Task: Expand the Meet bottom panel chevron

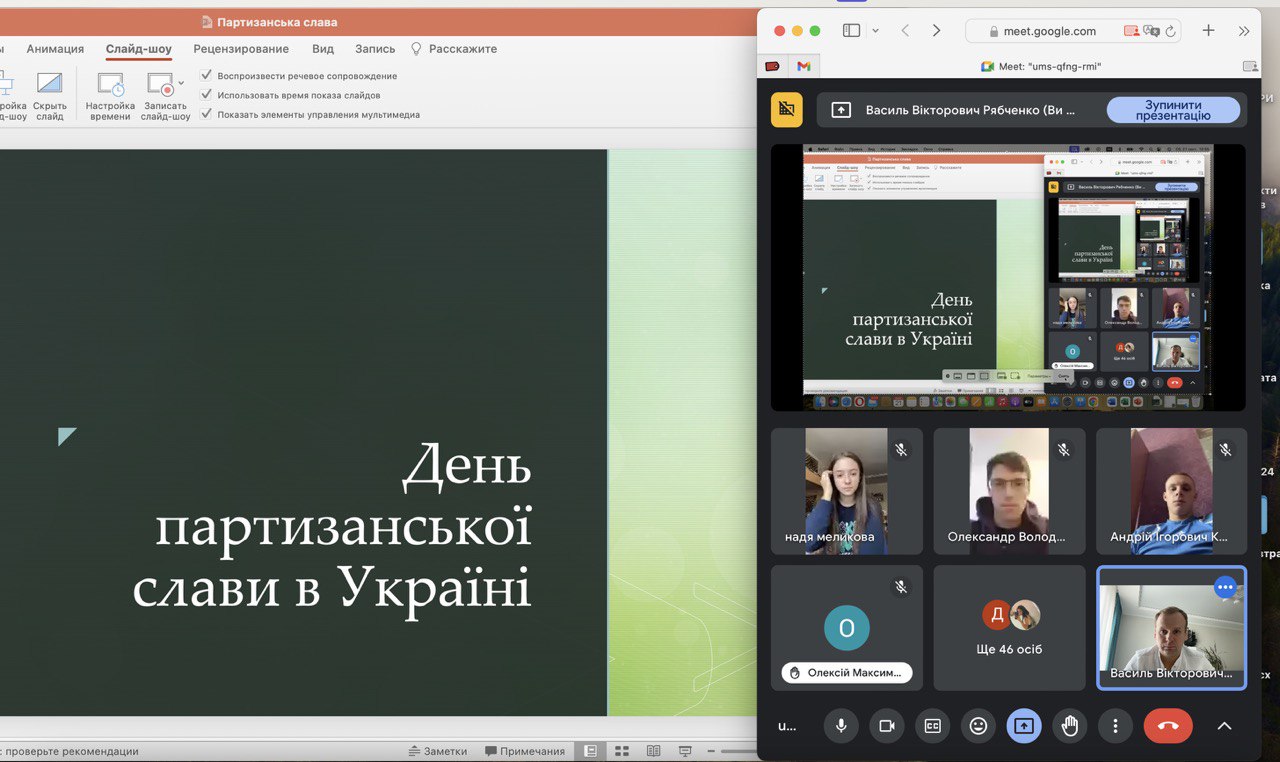Action: pyautogui.click(x=1224, y=726)
